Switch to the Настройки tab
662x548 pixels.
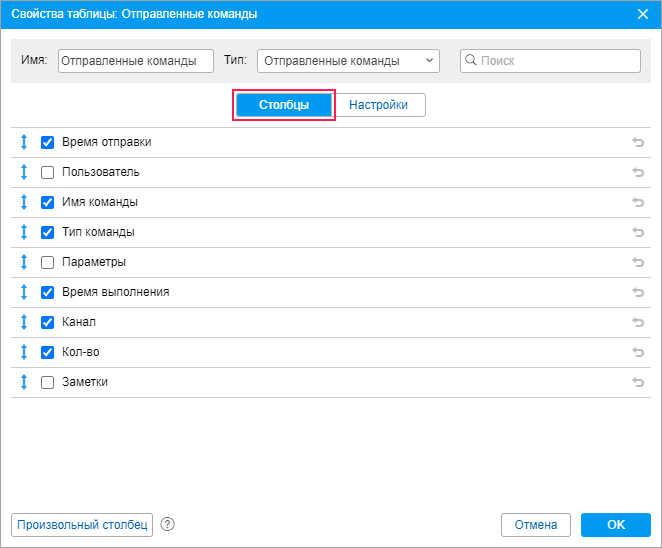(x=378, y=105)
